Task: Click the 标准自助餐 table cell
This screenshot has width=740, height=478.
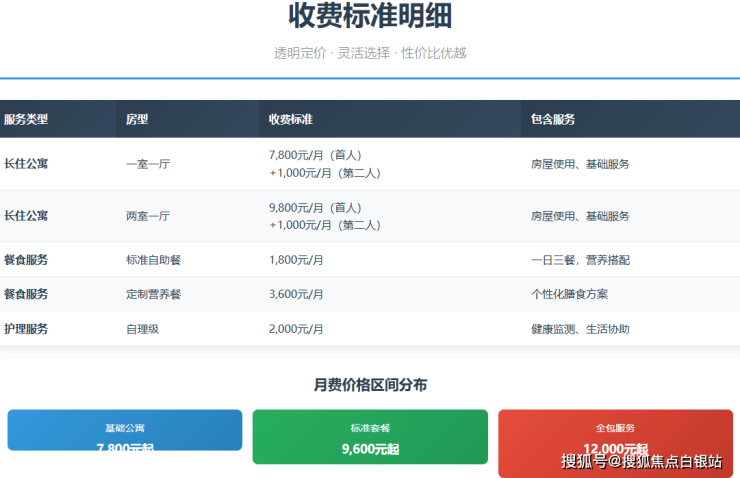Action: tap(153, 260)
